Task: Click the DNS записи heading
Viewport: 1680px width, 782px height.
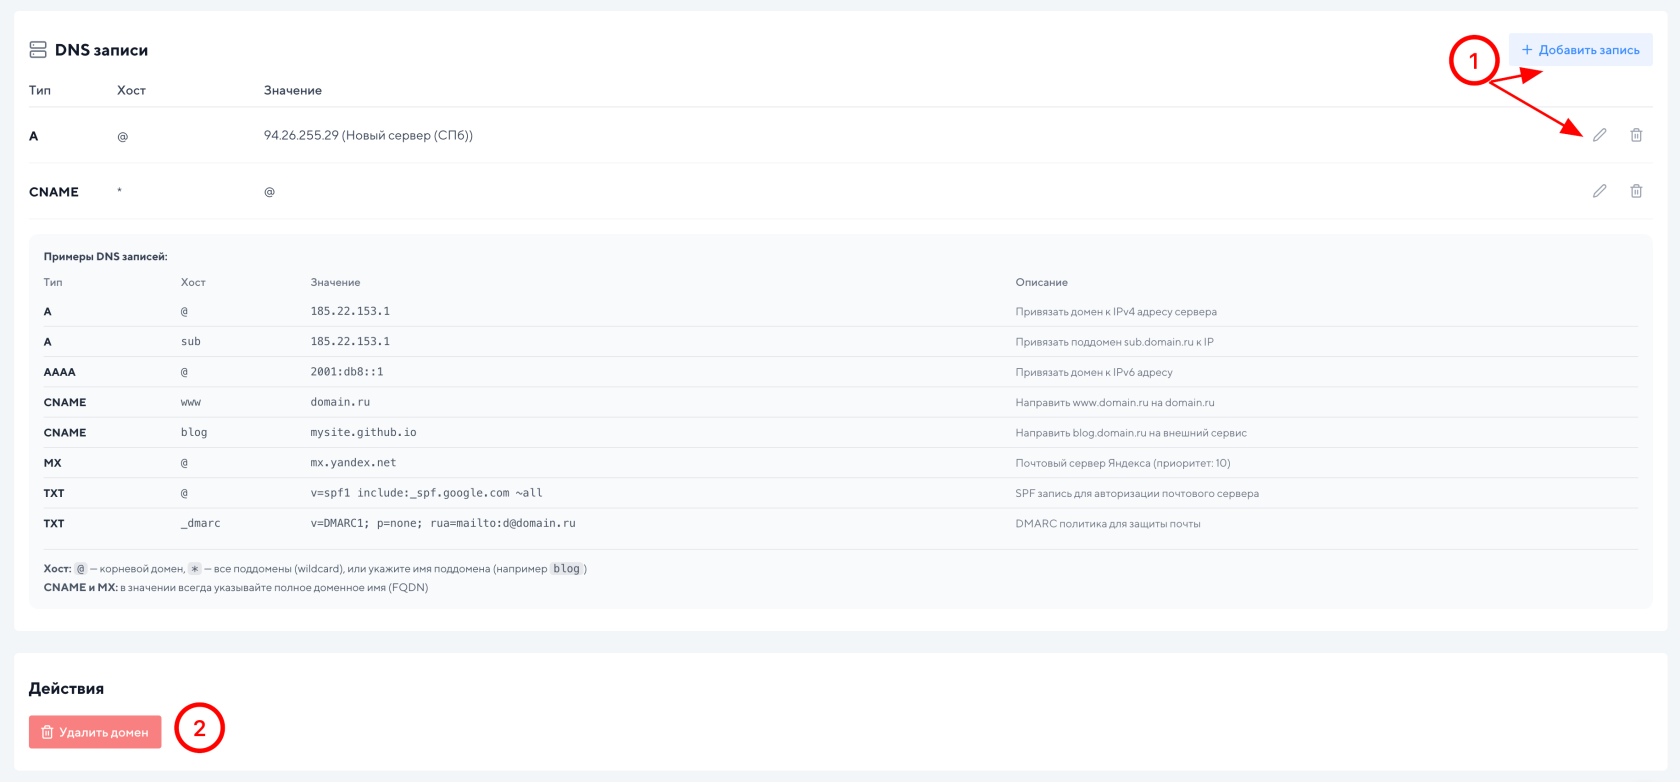Action: (101, 50)
